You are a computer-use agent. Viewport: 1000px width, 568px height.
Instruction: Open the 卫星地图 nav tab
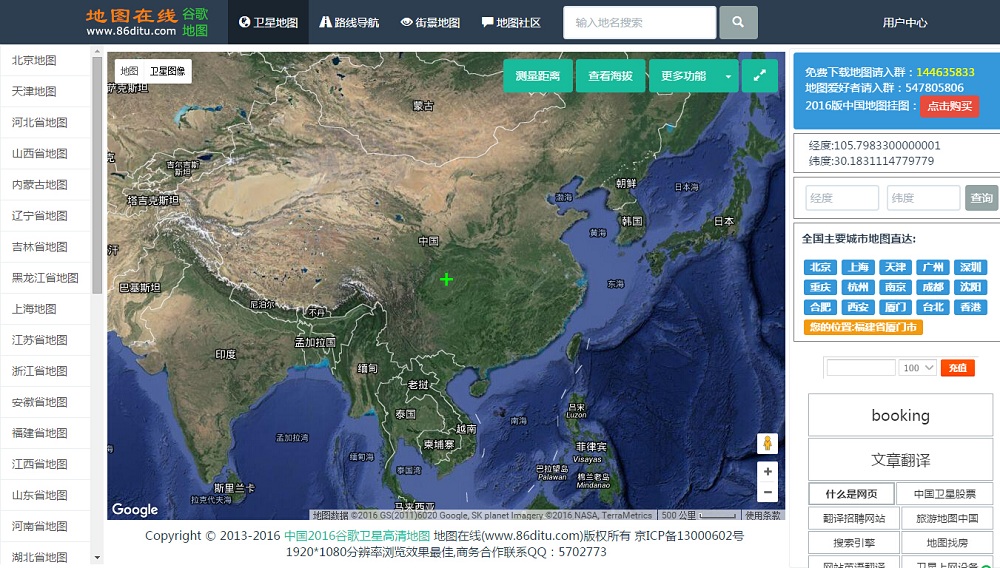click(268, 22)
